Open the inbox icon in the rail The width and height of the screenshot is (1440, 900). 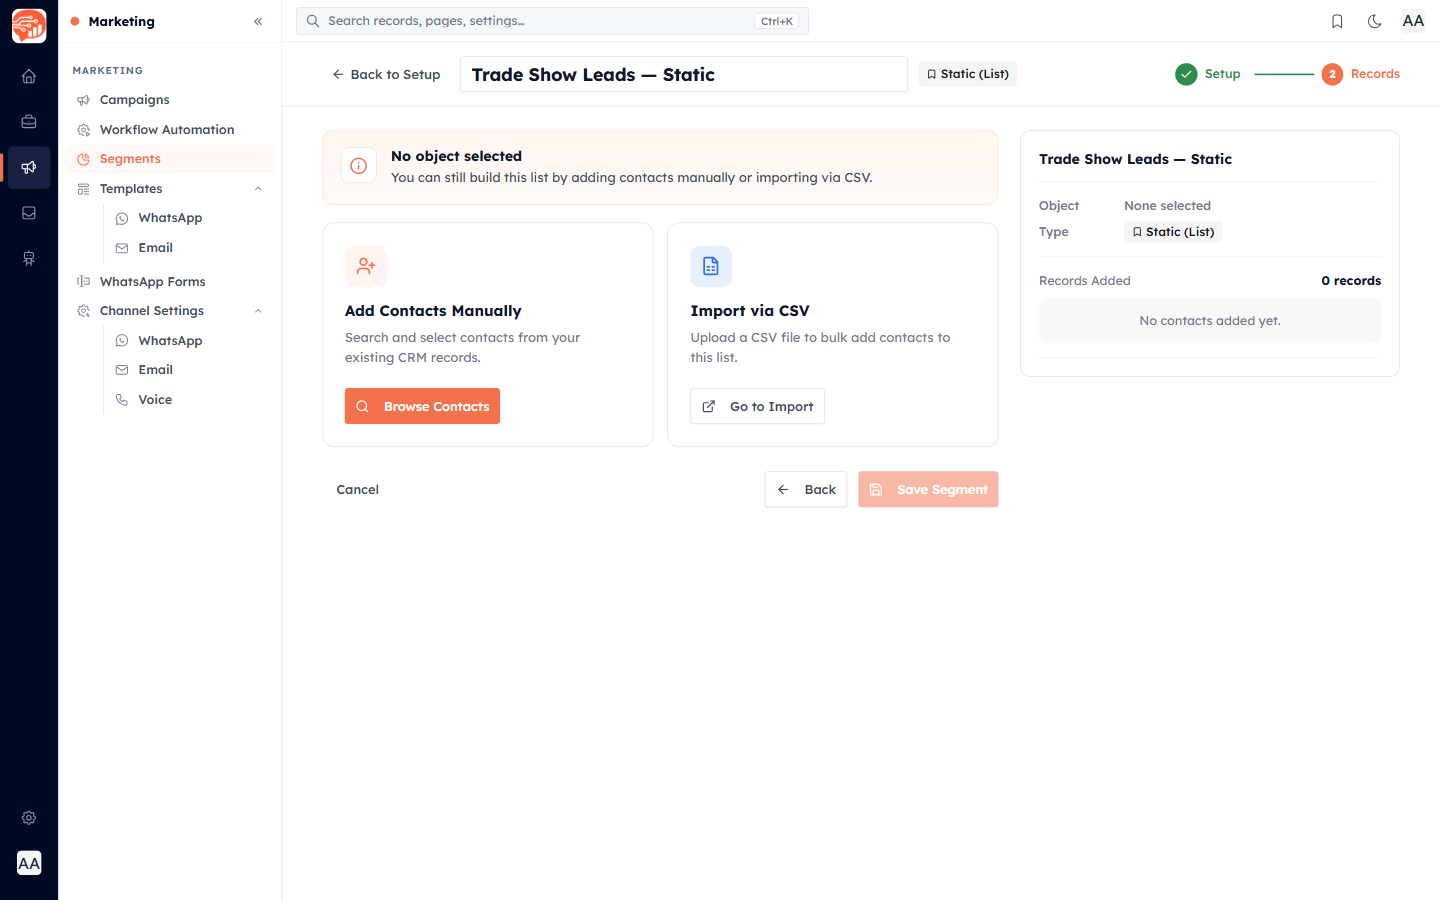(x=29, y=213)
